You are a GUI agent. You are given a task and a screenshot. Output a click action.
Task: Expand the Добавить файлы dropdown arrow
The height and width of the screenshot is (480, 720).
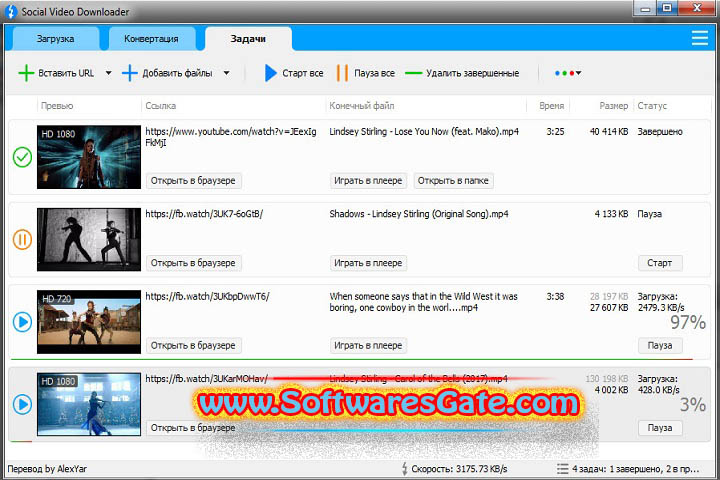[226, 73]
